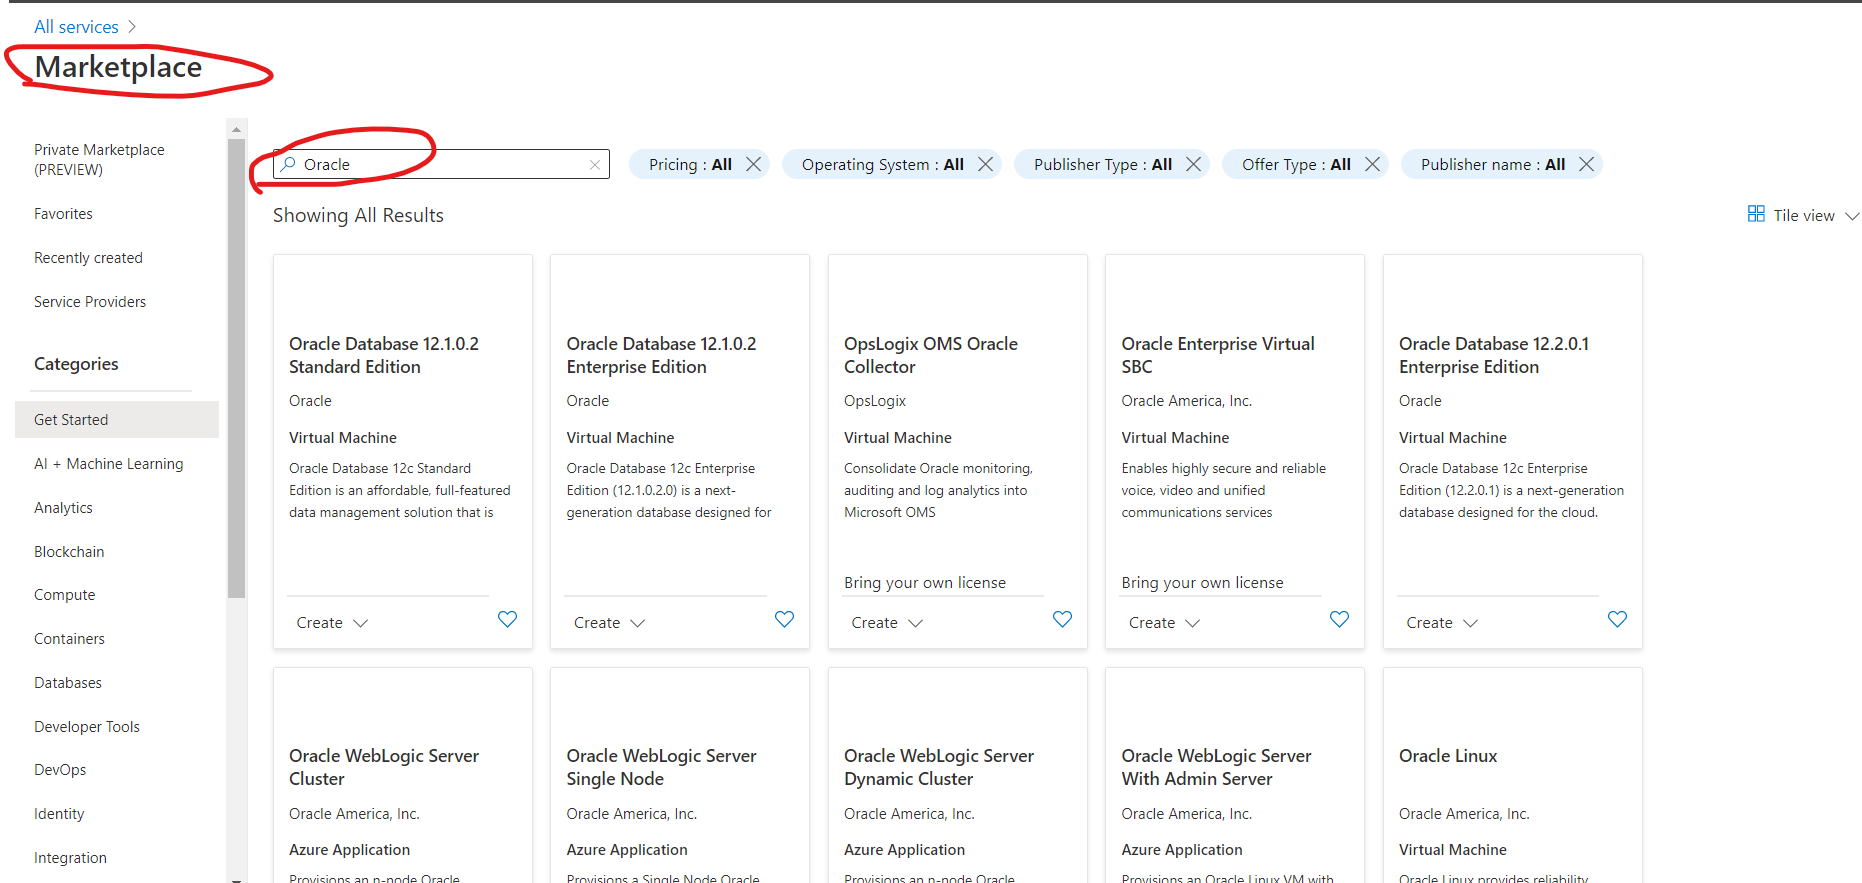This screenshot has width=1862, height=883.
Task: Click the search magnifier icon
Action: point(288,164)
